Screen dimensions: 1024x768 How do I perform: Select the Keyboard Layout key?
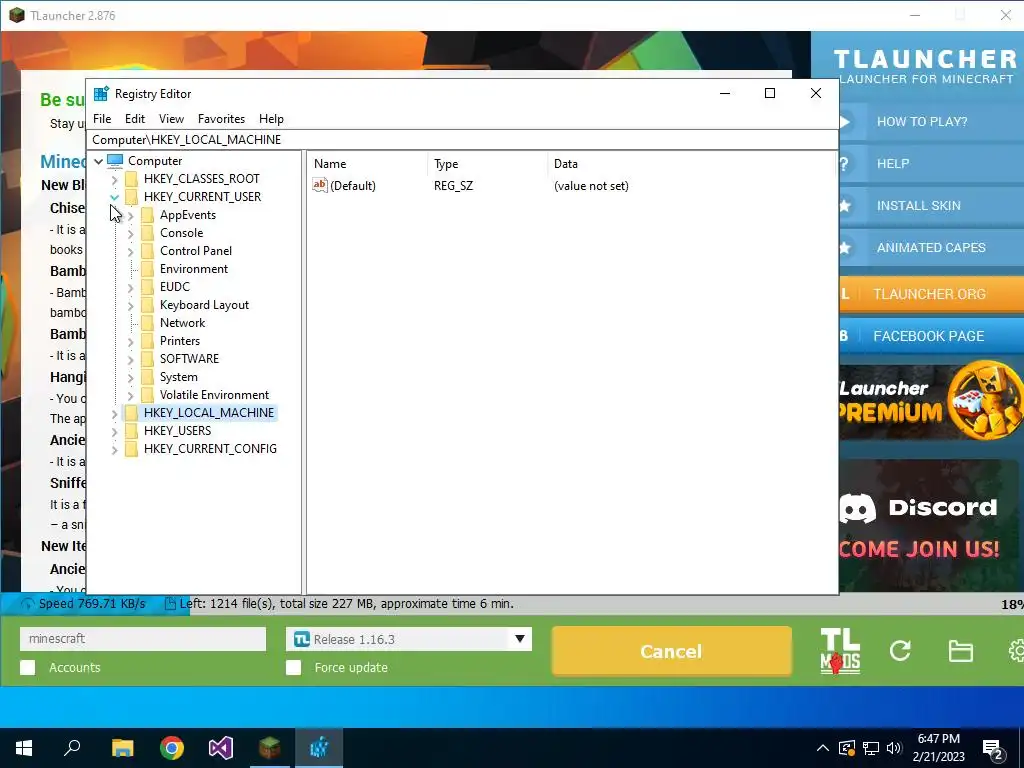pyautogui.click(x=204, y=305)
